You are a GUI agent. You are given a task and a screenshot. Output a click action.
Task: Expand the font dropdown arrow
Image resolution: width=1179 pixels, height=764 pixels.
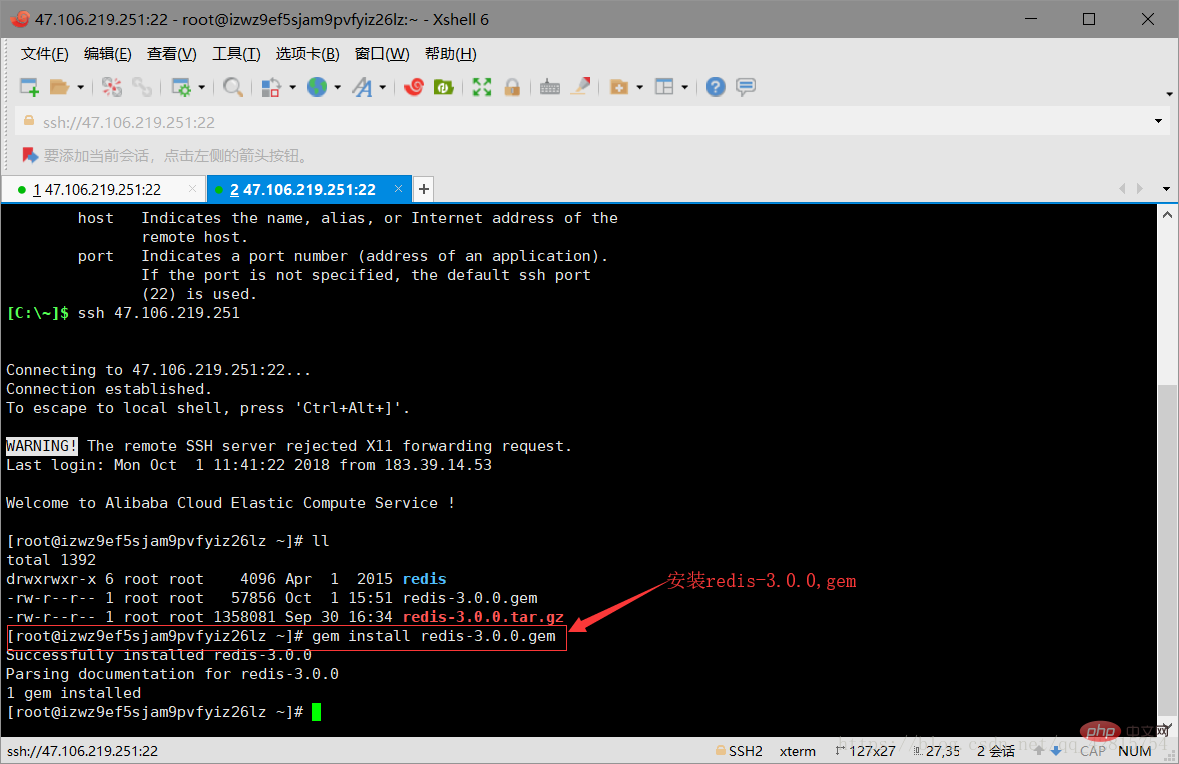(x=383, y=88)
